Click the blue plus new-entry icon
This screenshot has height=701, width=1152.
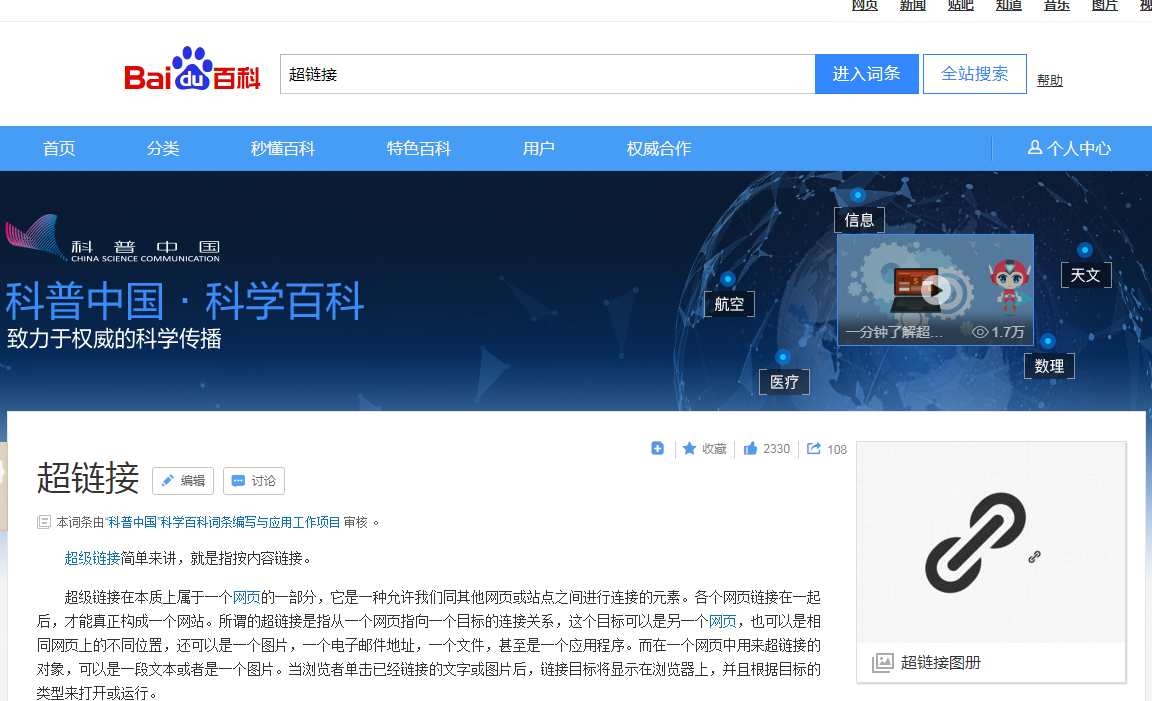657,448
